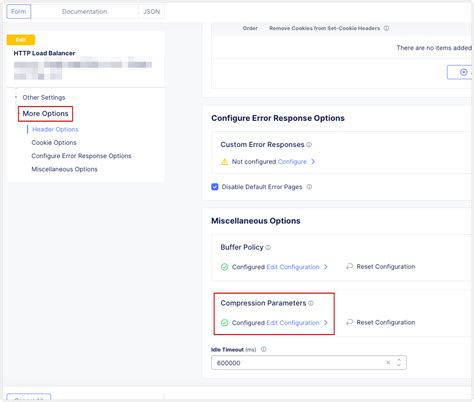The width and height of the screenshot is (474, 402).
Task: Click info icon beside Idle Timeout label
Action: 263,349
